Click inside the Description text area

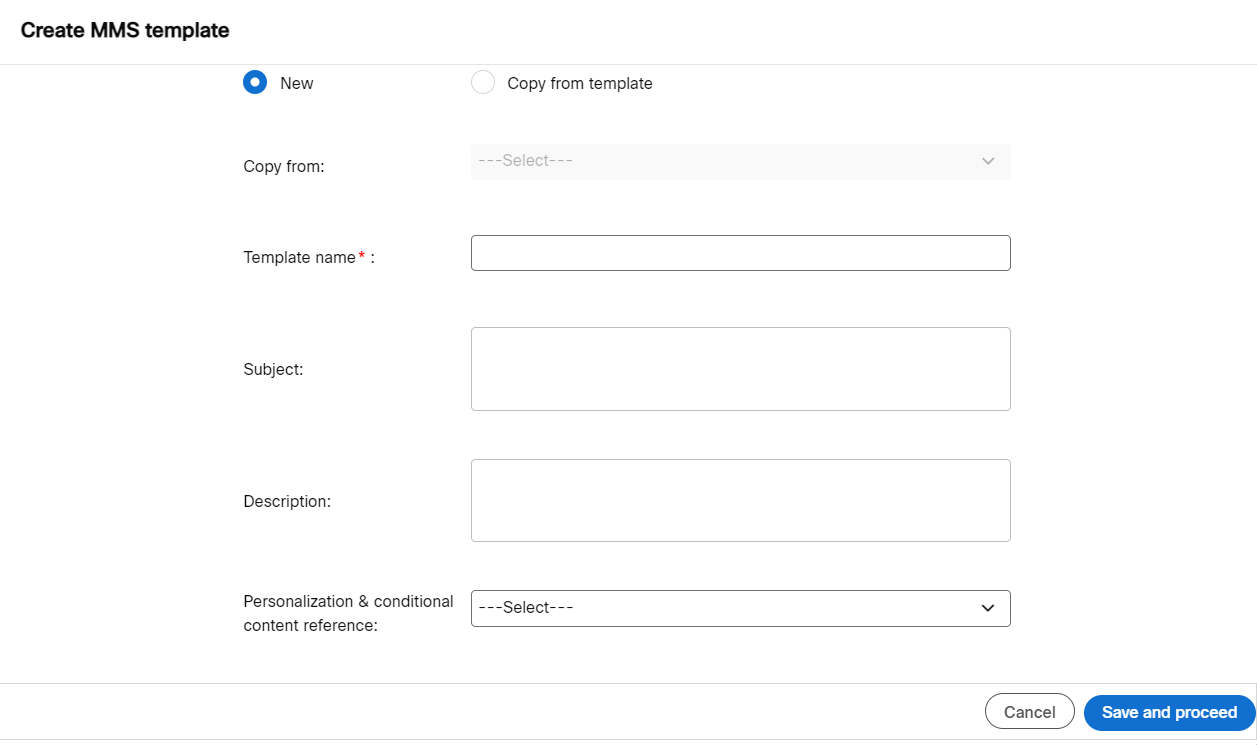740,500
